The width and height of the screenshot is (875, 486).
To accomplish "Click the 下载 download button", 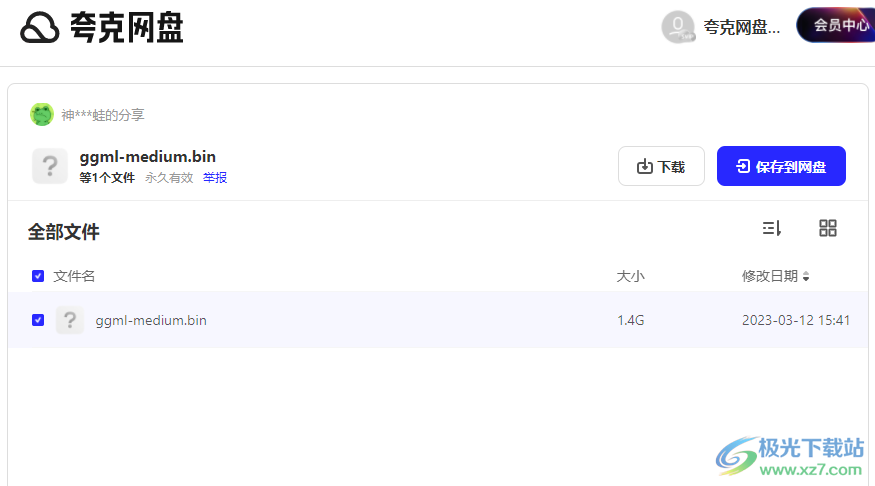I will pos(661,166).
